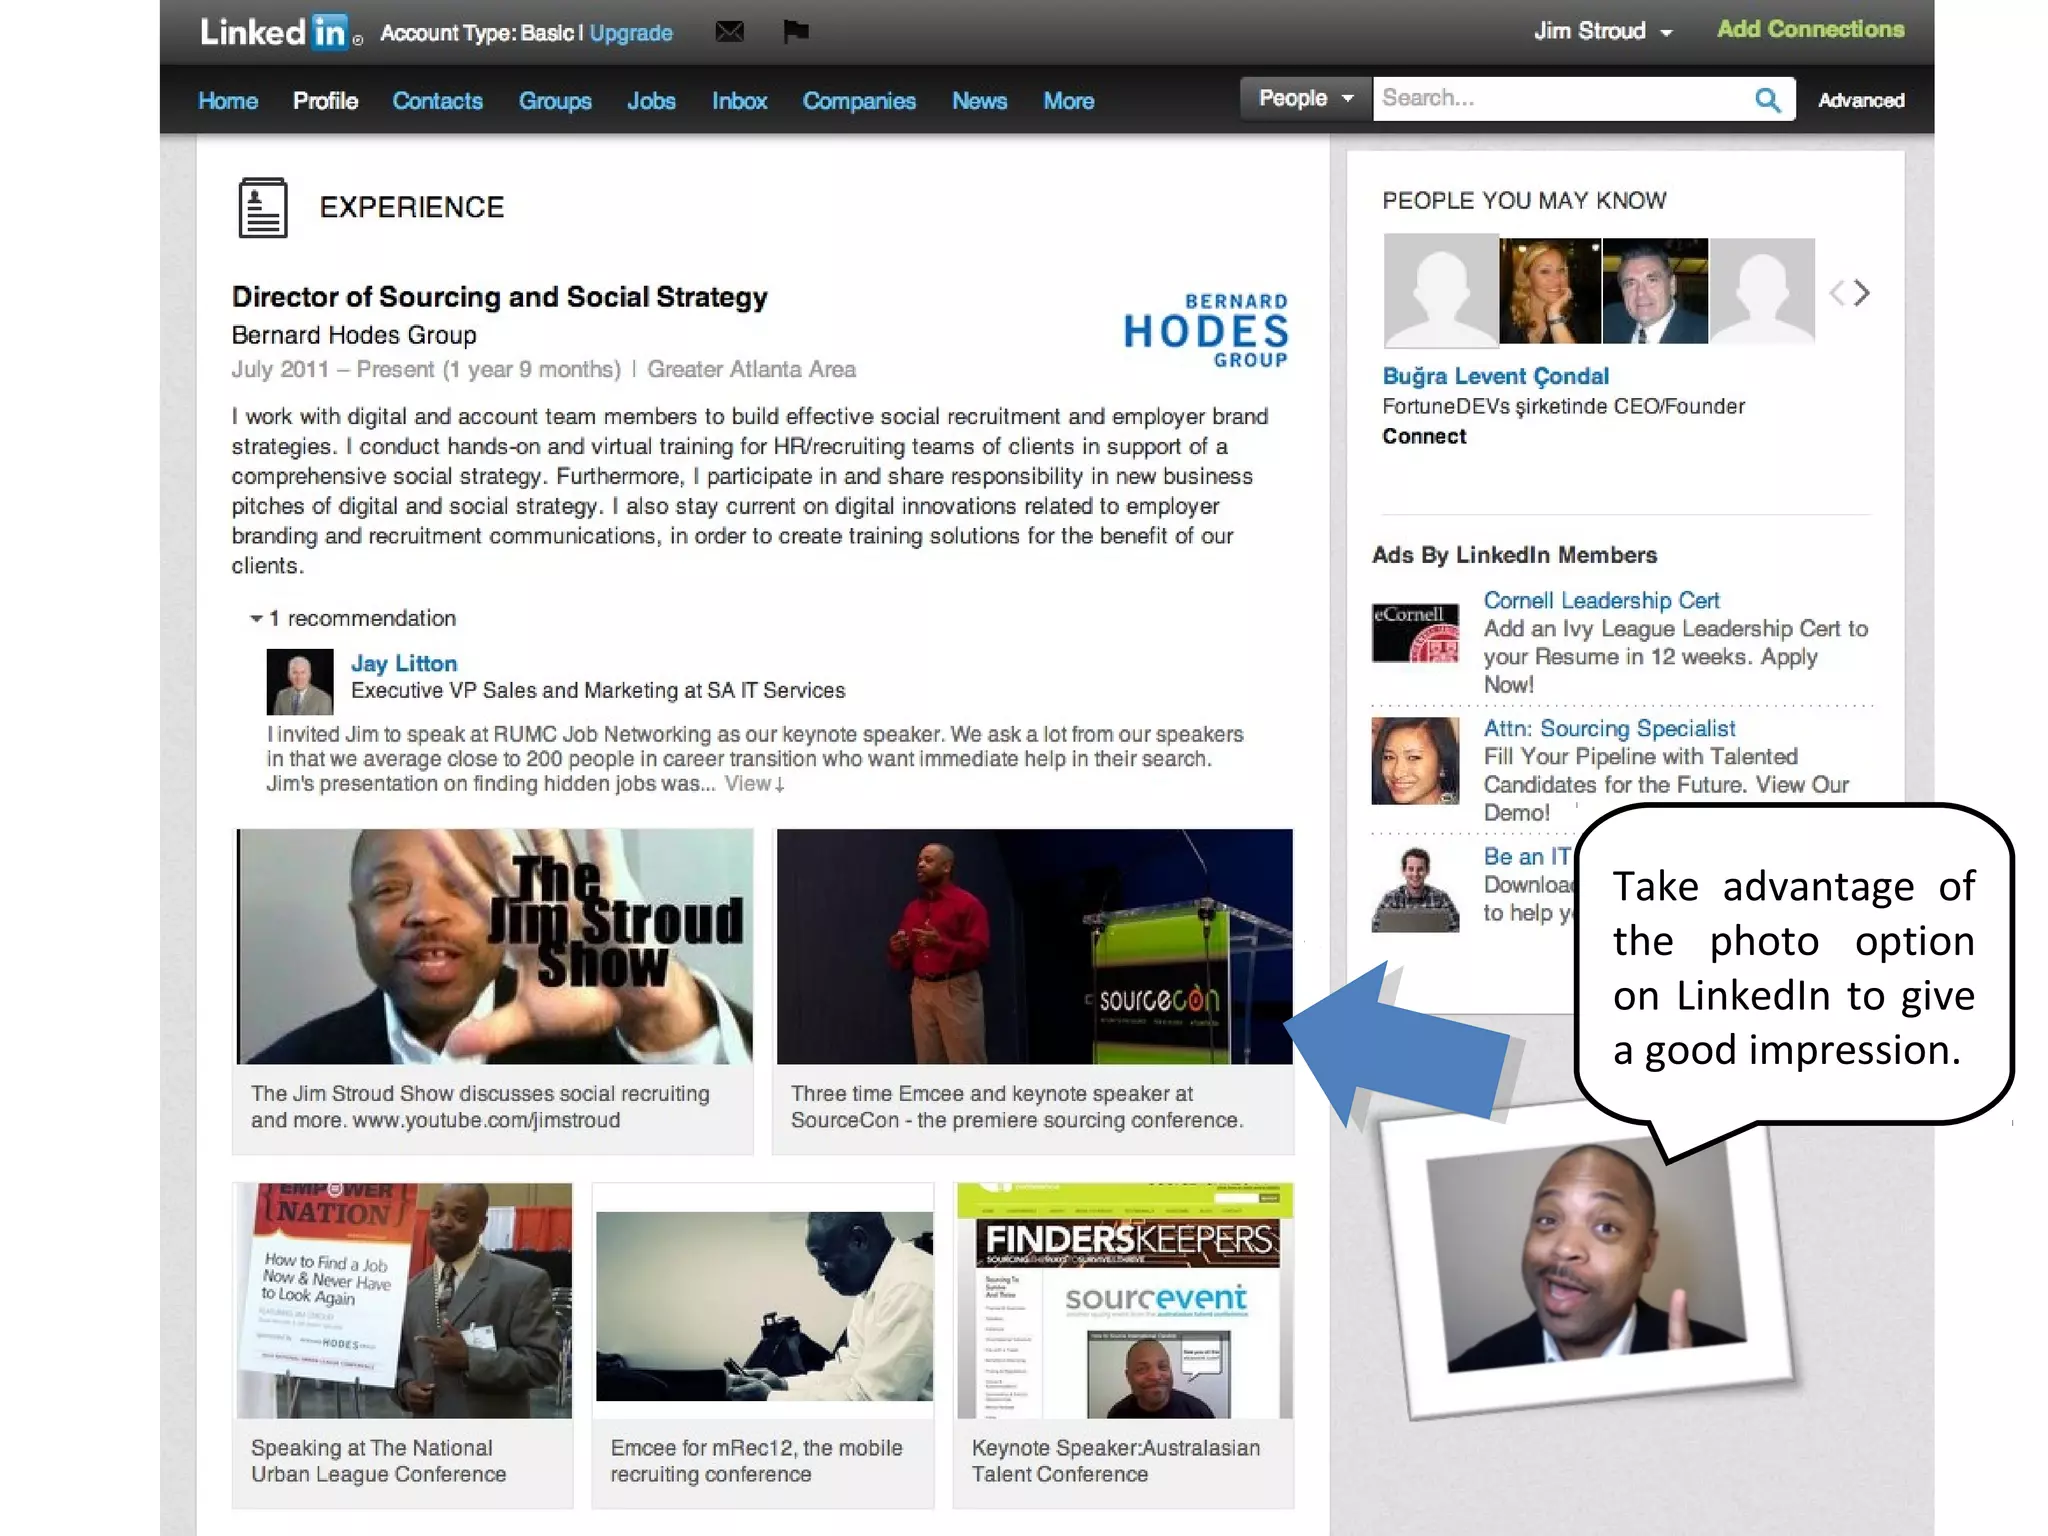Open the SourceCon keynote speaker photo
2048x1536 pixels.
coord(1034,946)
